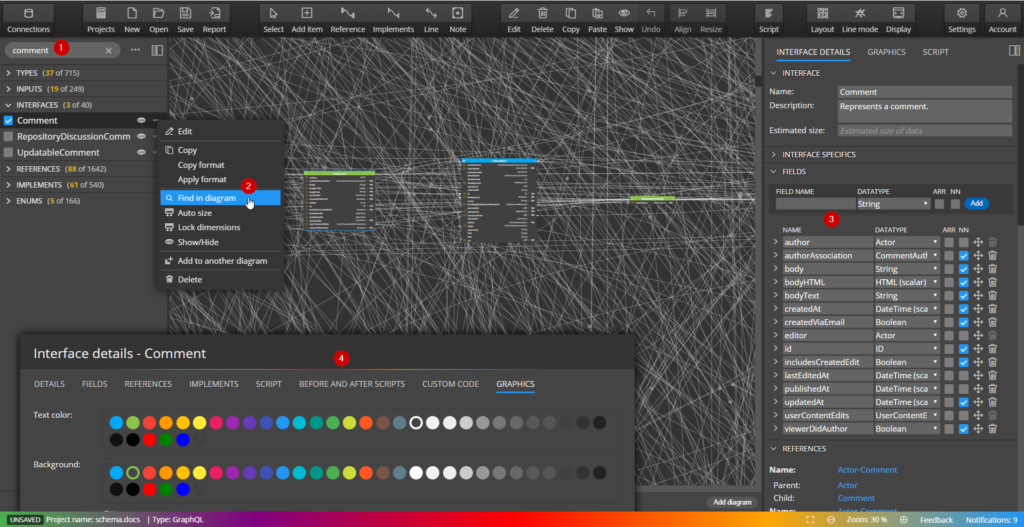1024x527 pixels.
Task: Select Add to another diagram
Action: tap(221, 261)
